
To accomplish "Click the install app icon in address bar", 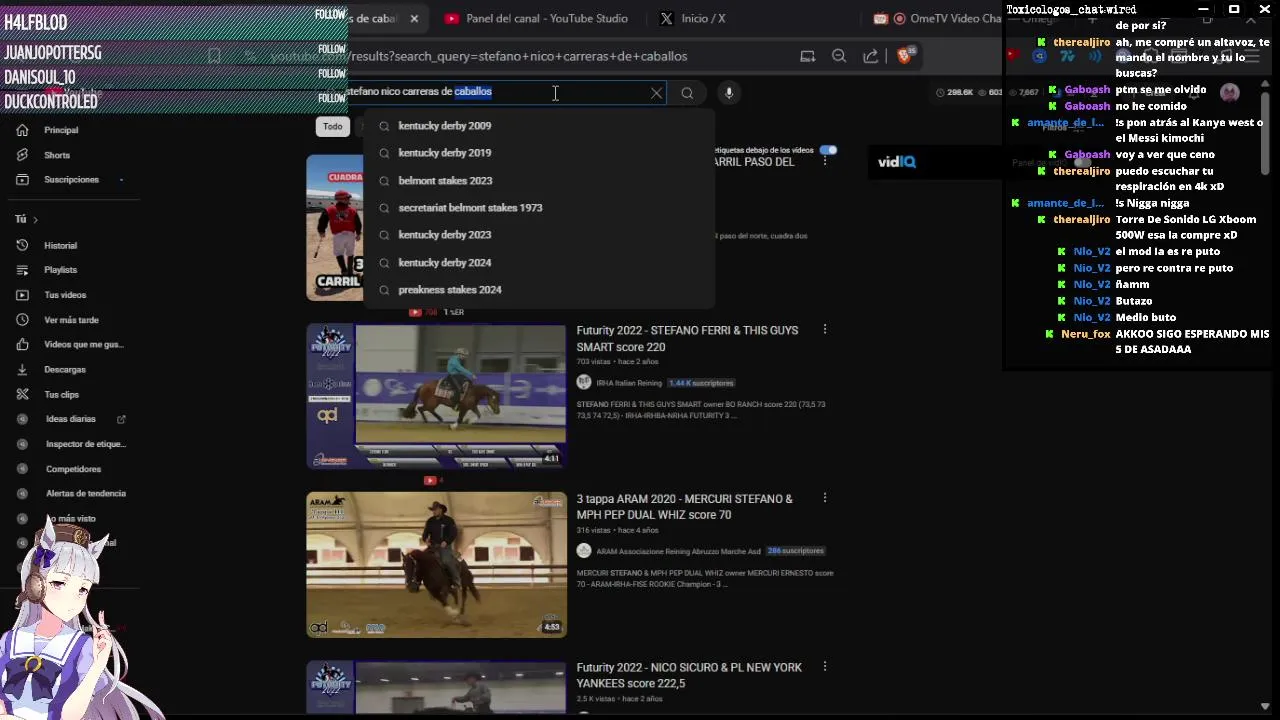I will pyautogui.click(x=807, y=56).
